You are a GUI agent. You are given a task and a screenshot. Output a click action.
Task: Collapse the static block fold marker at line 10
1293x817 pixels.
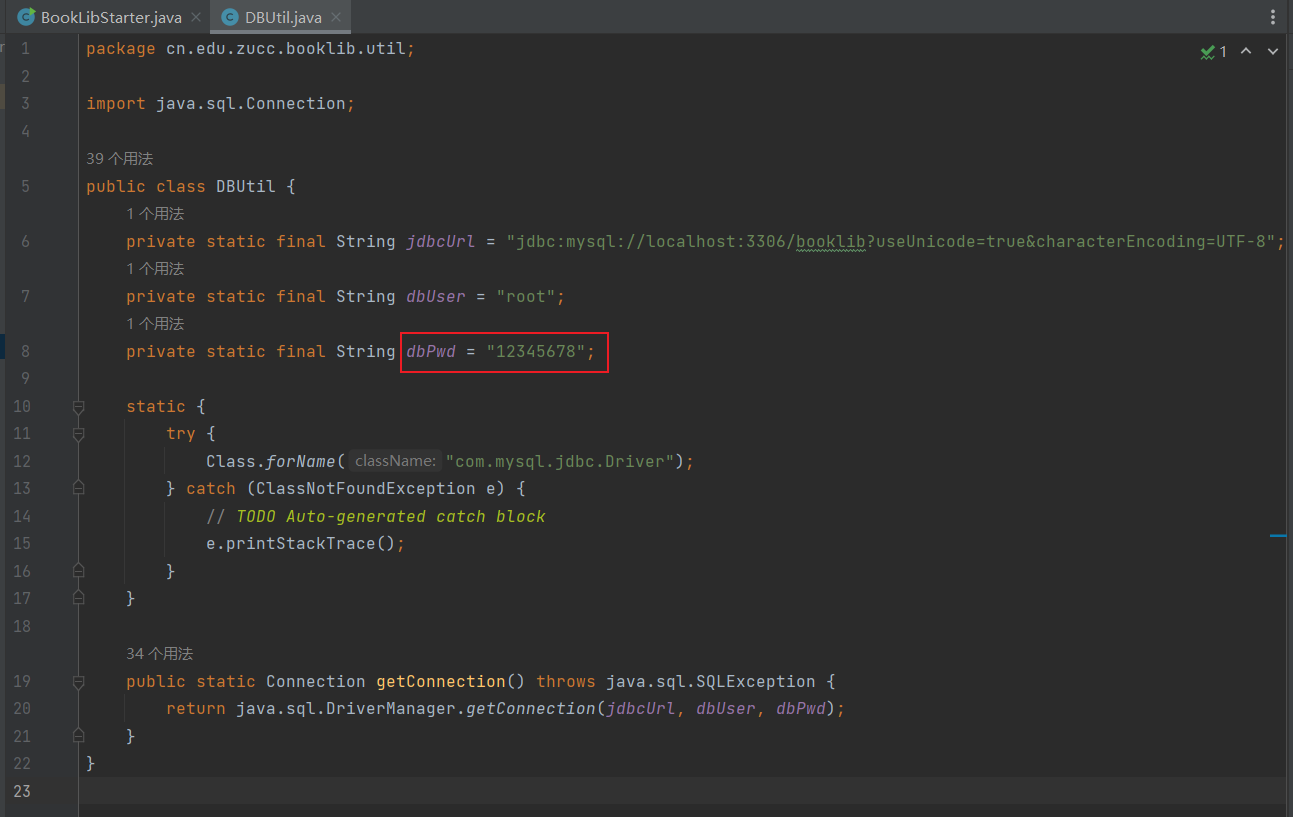coord(78,407)
